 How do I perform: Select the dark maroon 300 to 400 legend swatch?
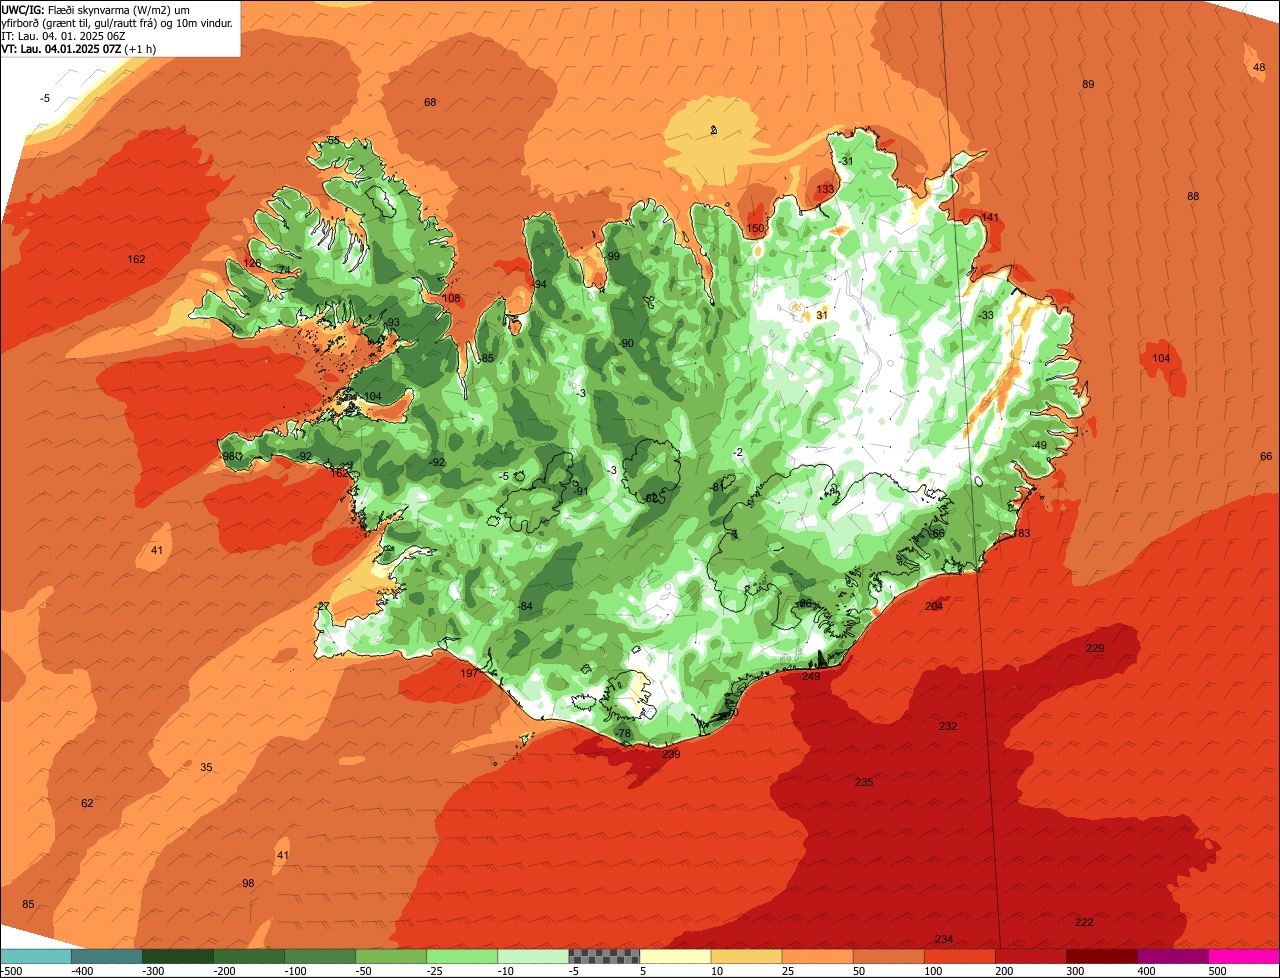pyautogui.click(x=1102, y=956)
